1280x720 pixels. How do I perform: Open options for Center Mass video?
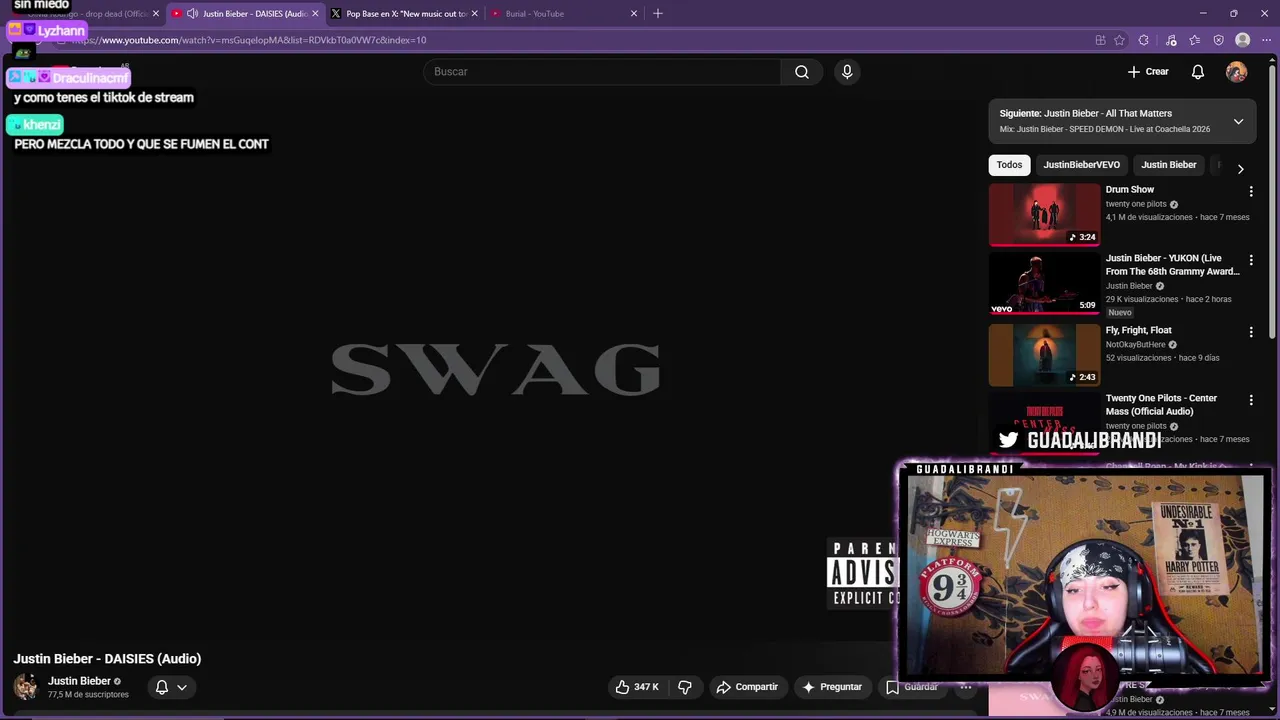tap(1250, 400)
